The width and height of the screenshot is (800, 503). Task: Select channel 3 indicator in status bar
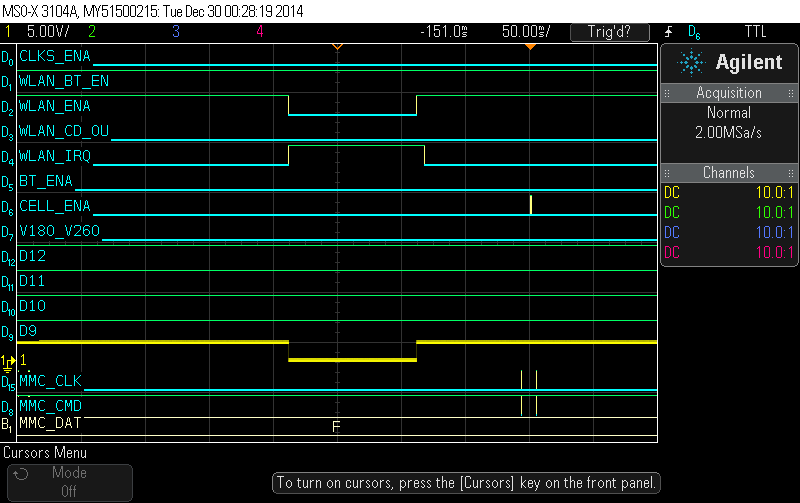pyautogui.click(x=176, y=32)
